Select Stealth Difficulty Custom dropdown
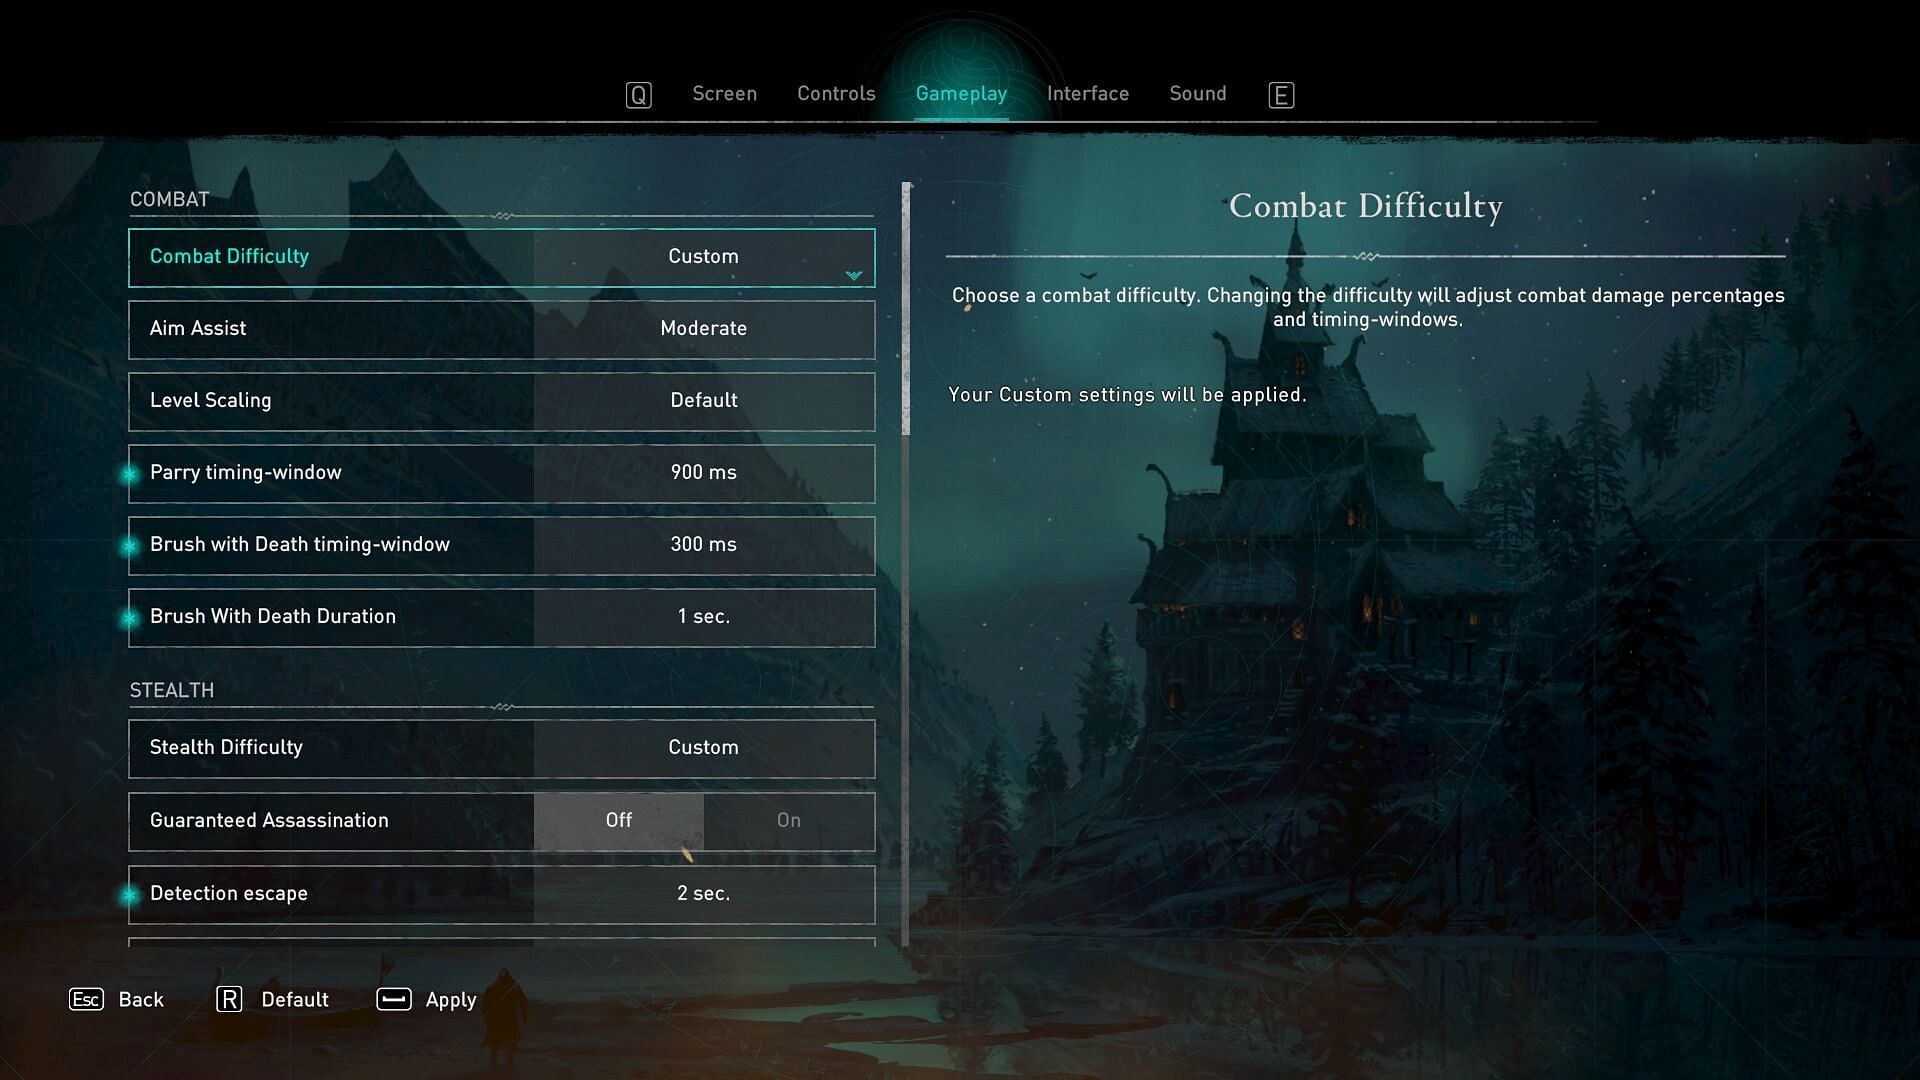The image size is (1920, 1080). tap(703, 748)
